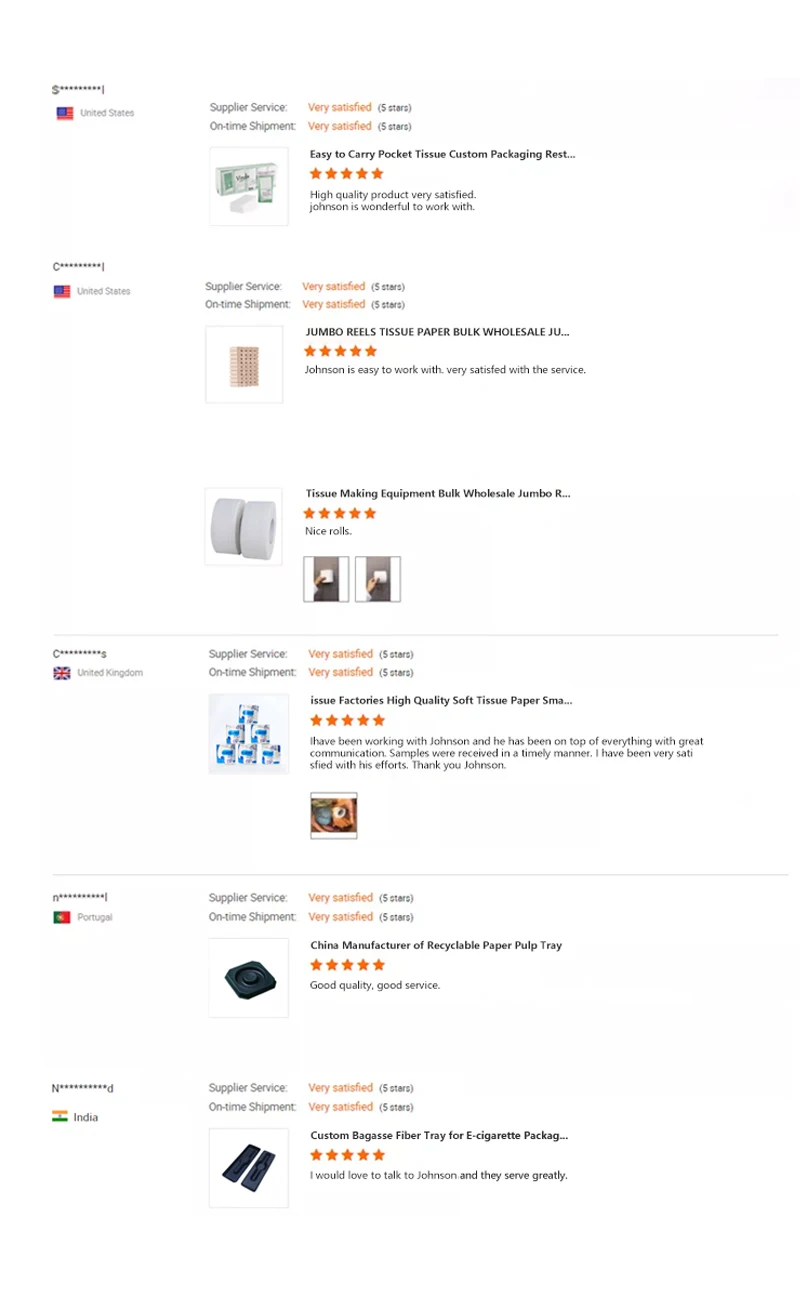Open the jumbo tissue rolls product image
The width and height of the screenshot is (800, 1291).
tap(244, 527)
